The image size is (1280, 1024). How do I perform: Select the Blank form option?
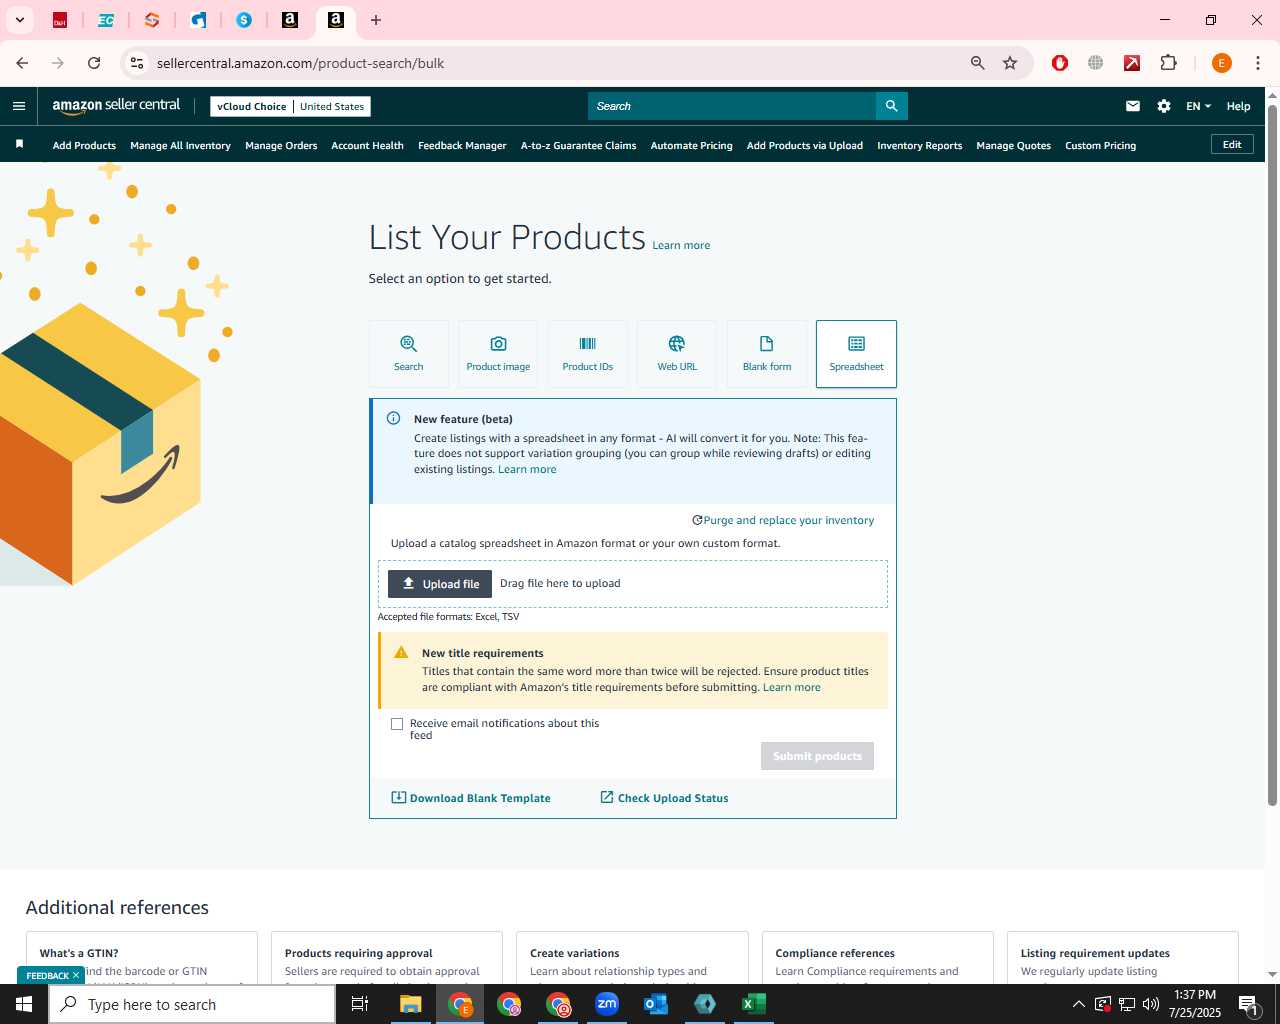click(x=767, y=354)
